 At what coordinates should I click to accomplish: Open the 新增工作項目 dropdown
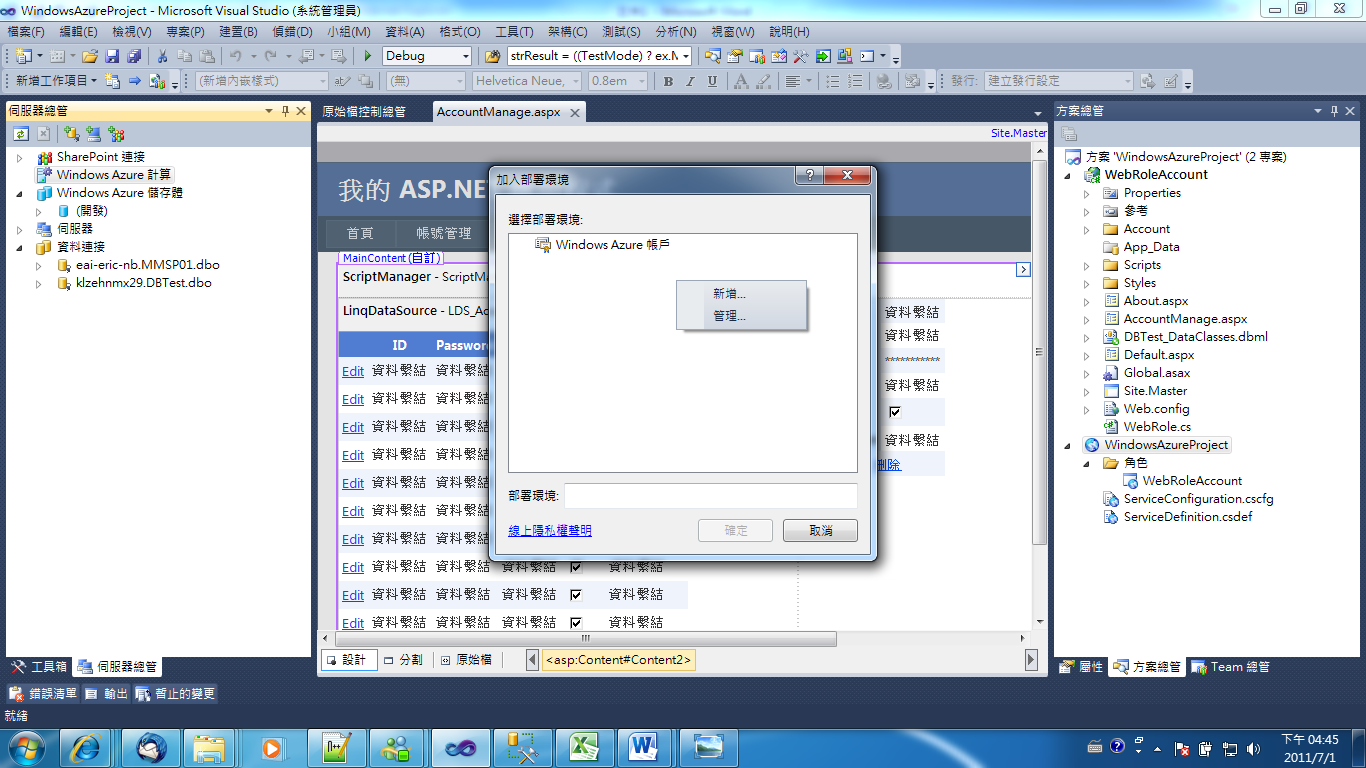[x=57, y=81]
